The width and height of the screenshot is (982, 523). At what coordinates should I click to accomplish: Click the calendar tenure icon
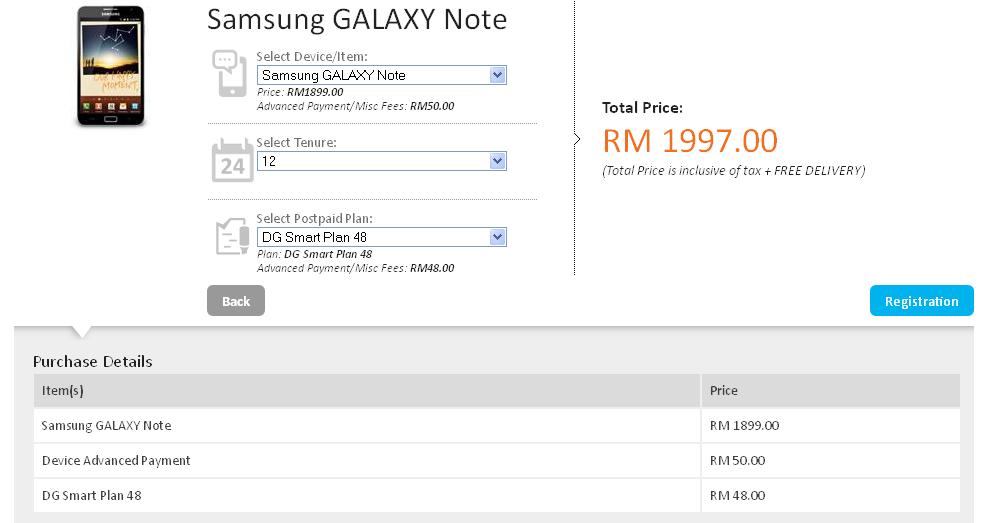[232, 160]
